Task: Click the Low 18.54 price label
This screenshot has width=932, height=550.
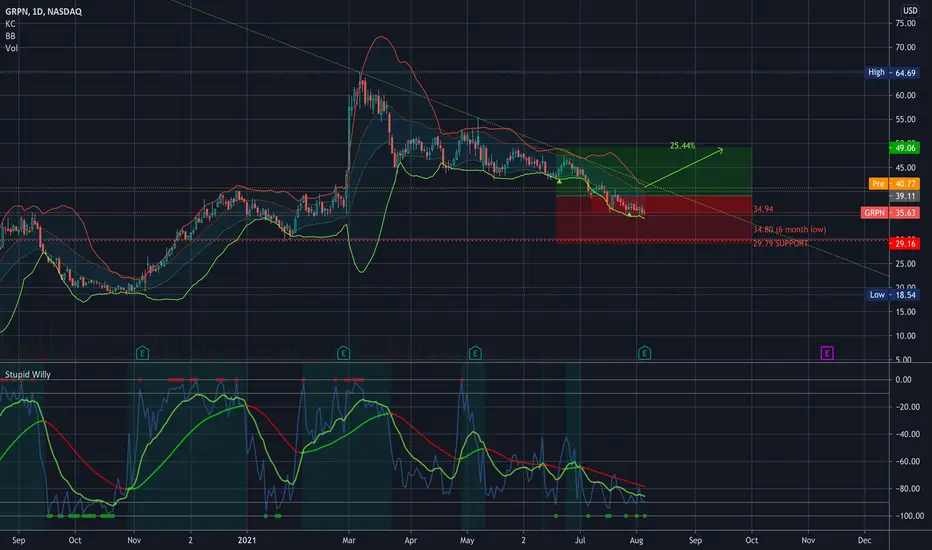Action: point(893,295)
